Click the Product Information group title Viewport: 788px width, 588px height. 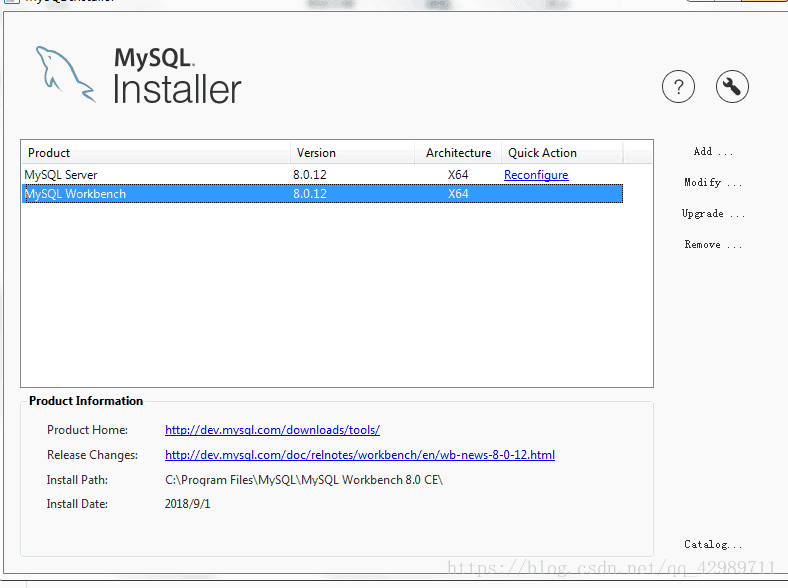[86, 401]
